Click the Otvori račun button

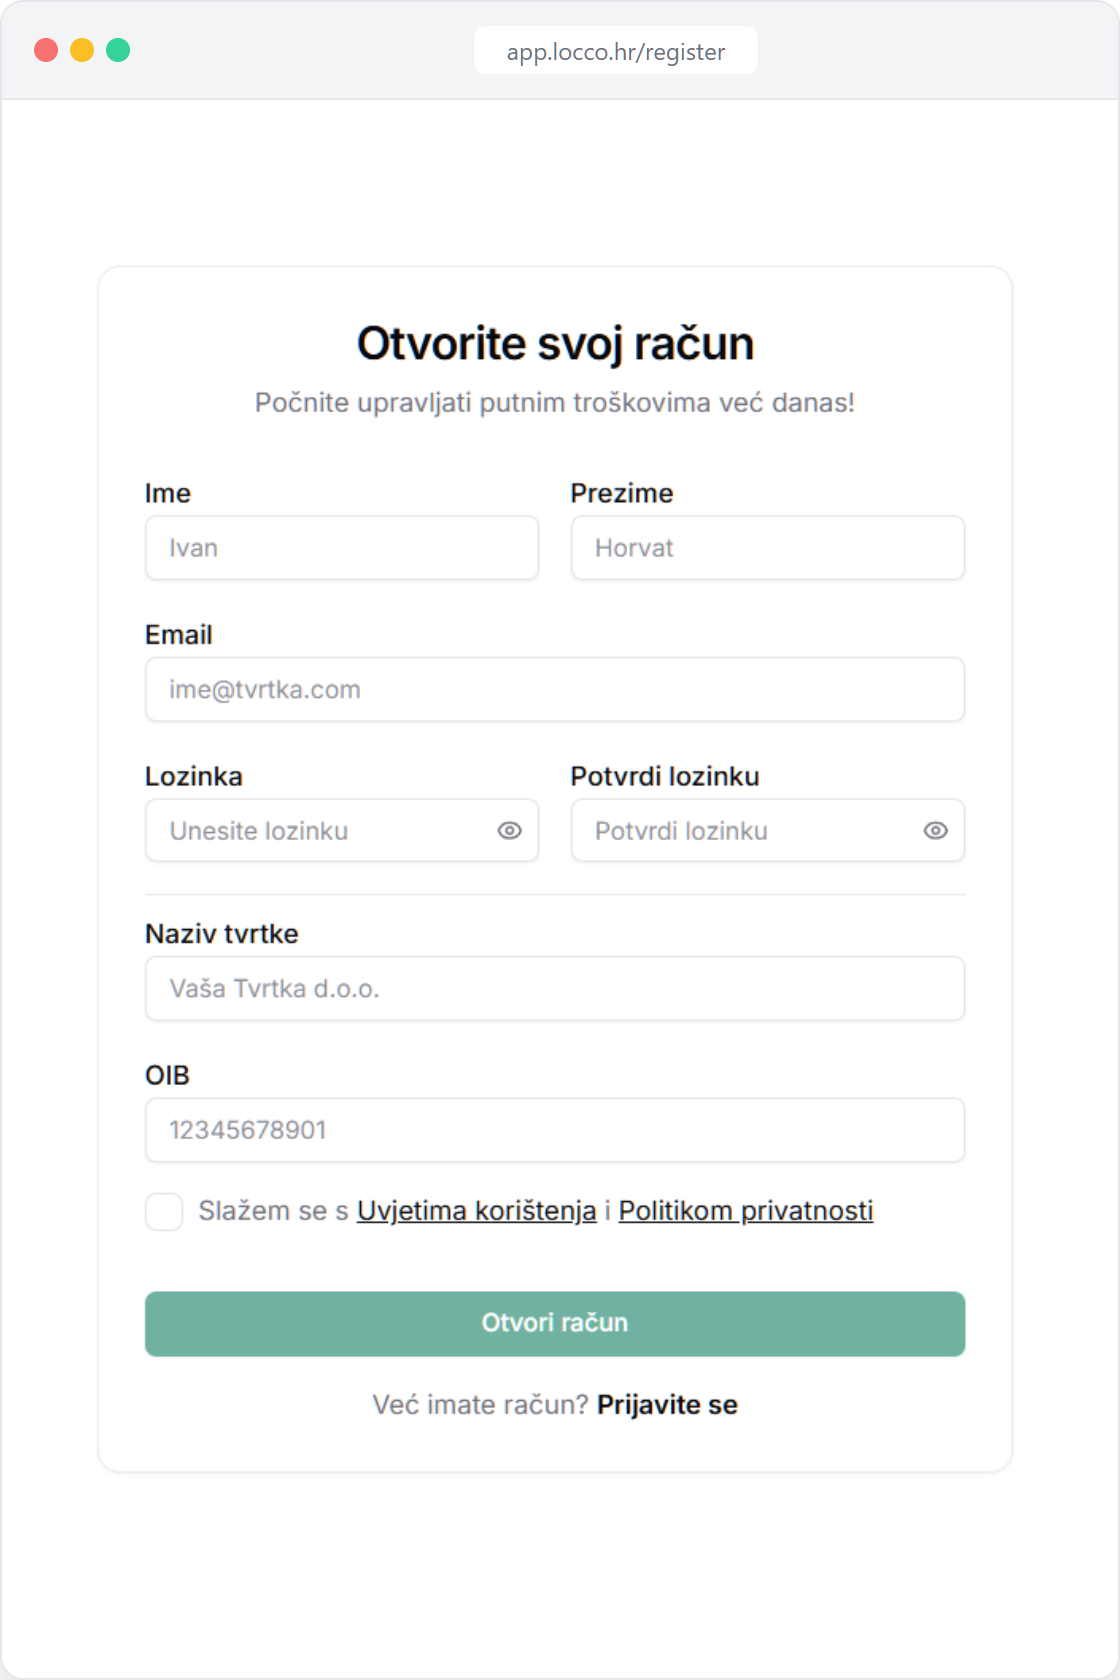[x=555, y=1322]
